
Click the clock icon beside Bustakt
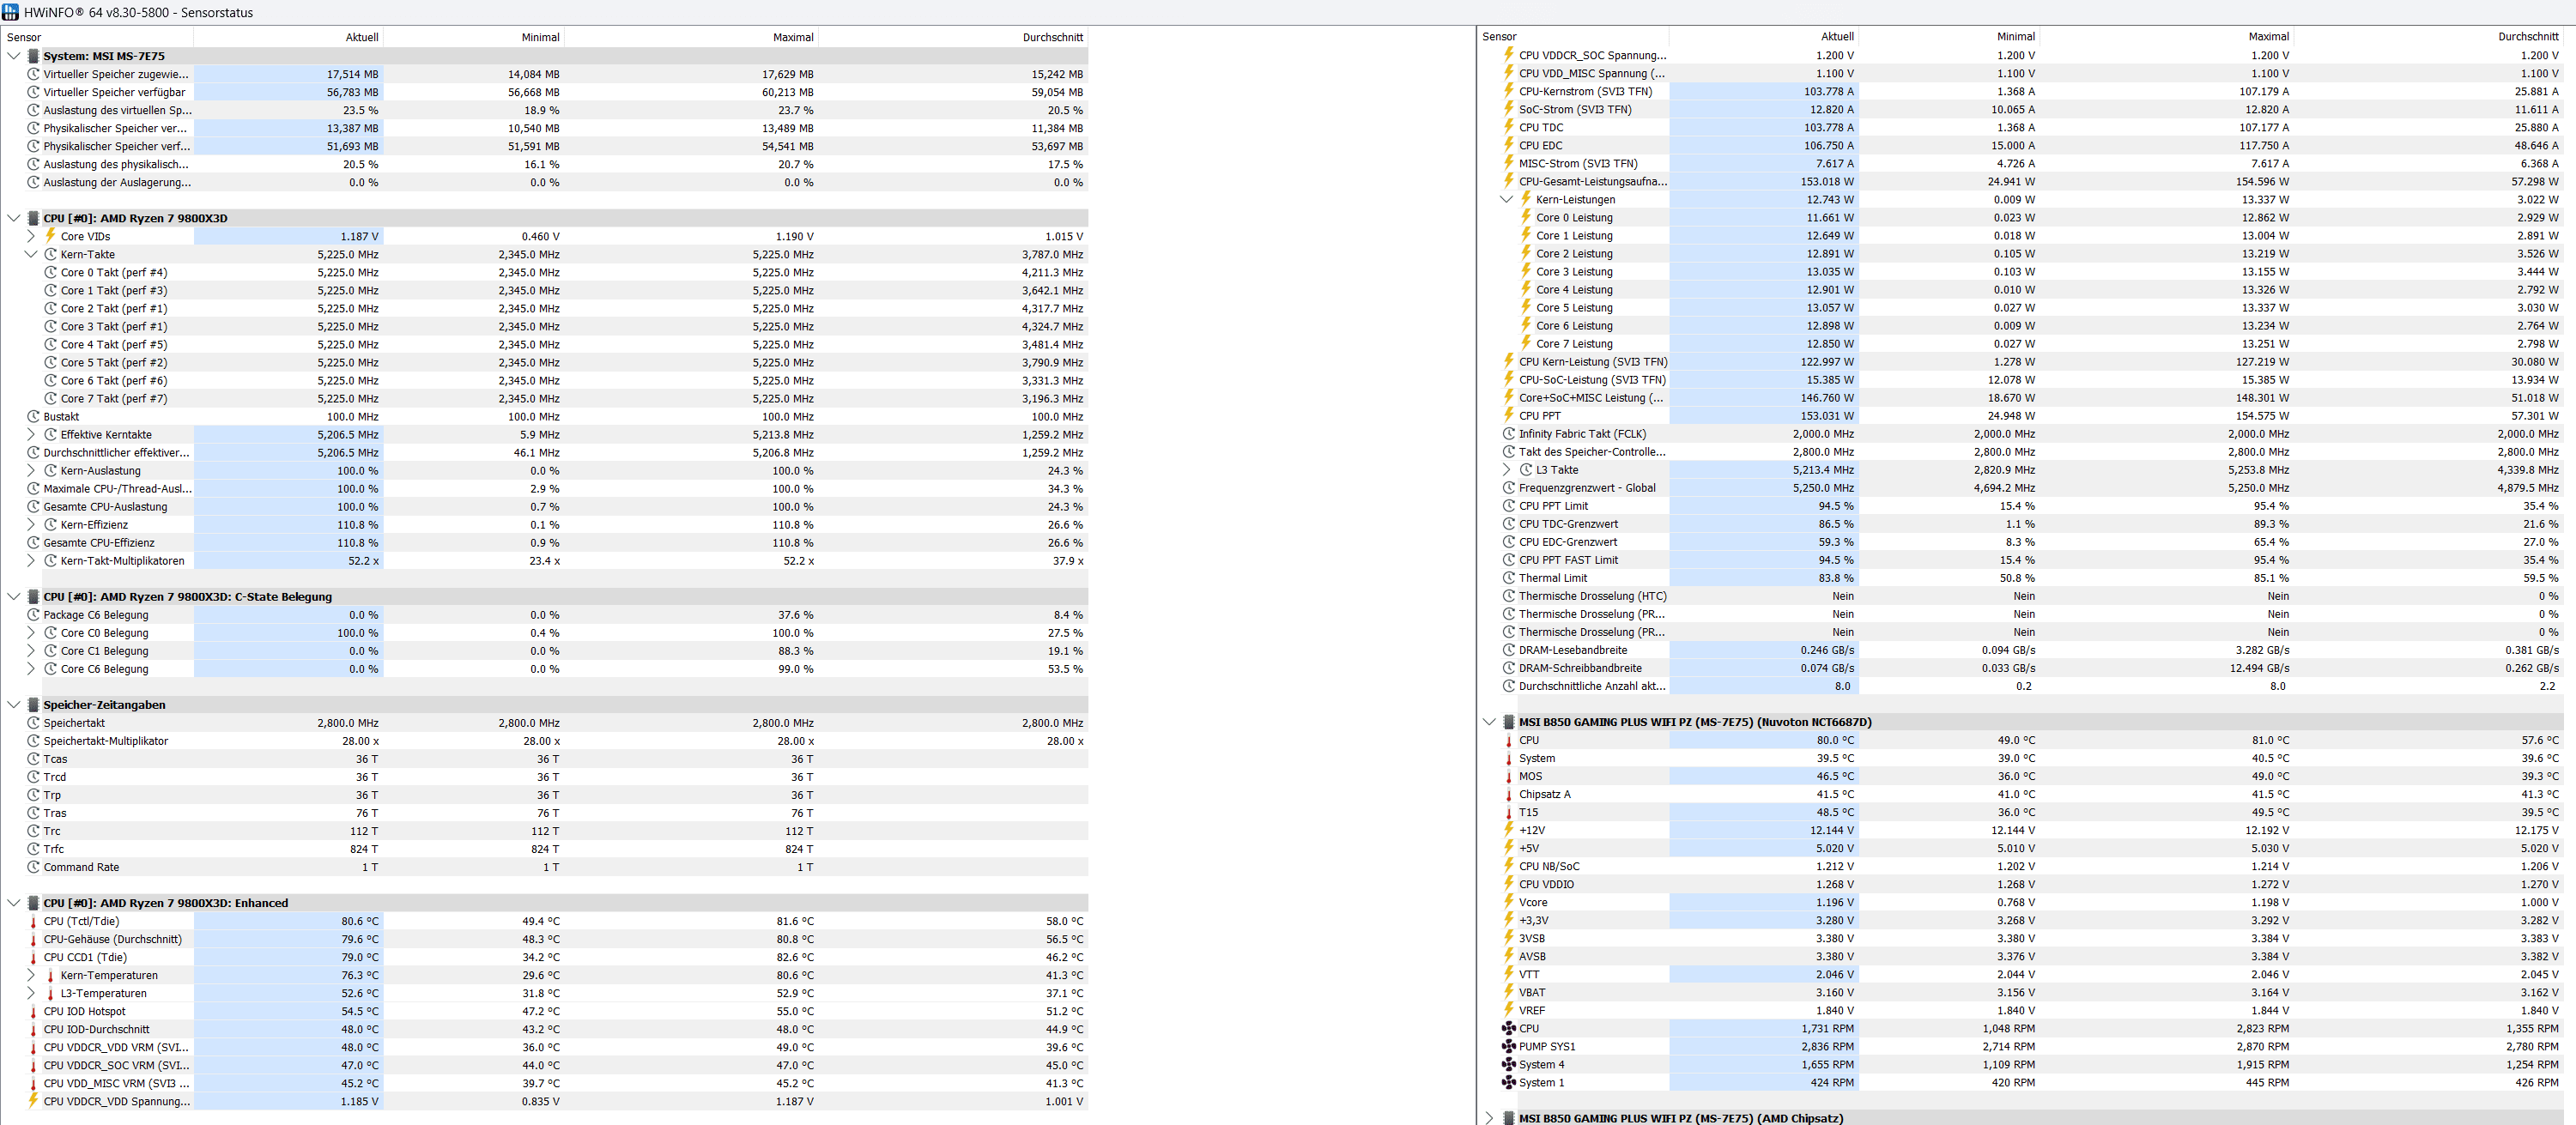tap(33, 416)
